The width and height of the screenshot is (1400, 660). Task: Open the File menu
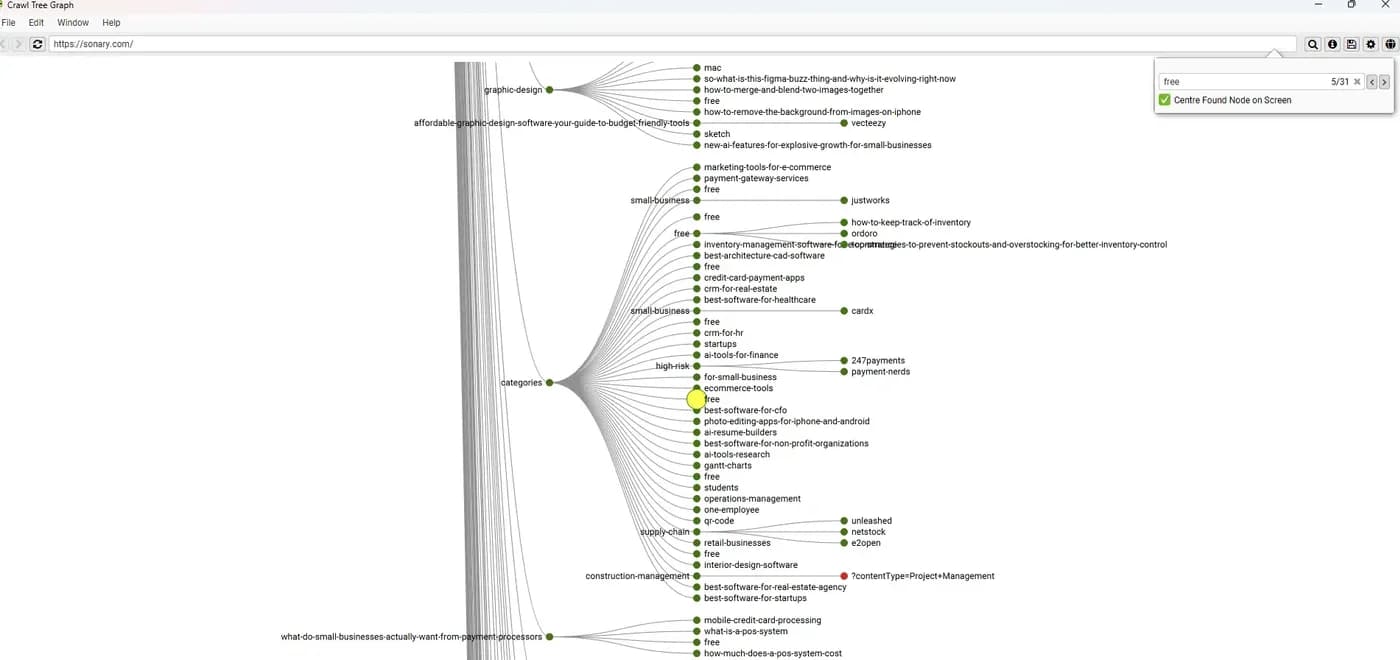[x=9, y=22]
